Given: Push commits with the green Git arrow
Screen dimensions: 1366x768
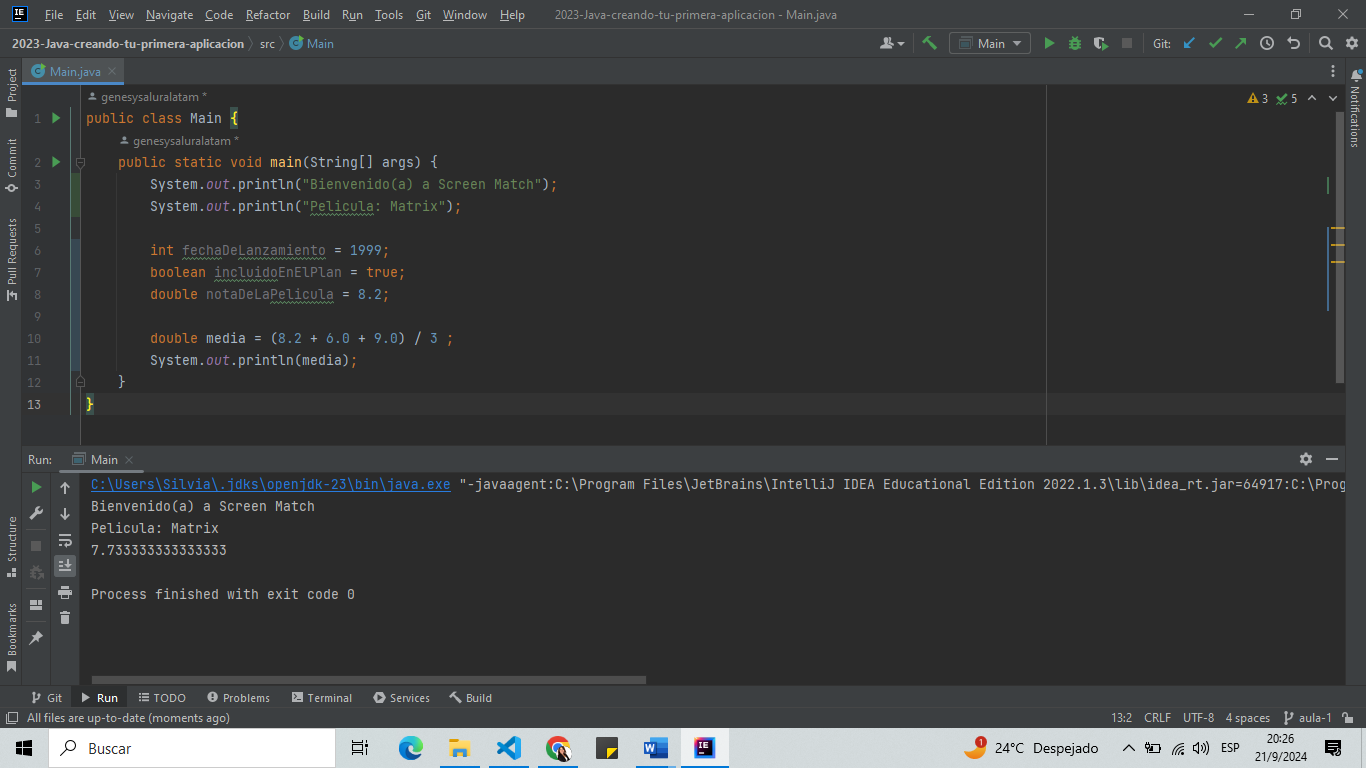Looking at the screenshot, I should point(1241,43).
